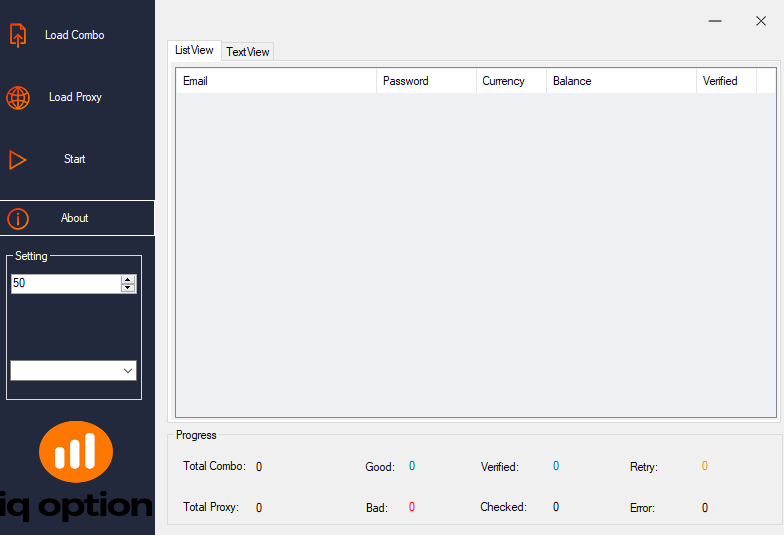Expand the empty Setting combo box
Image resolution: width=784 pixels, height=535 pixels.
[x=73, y=370]
